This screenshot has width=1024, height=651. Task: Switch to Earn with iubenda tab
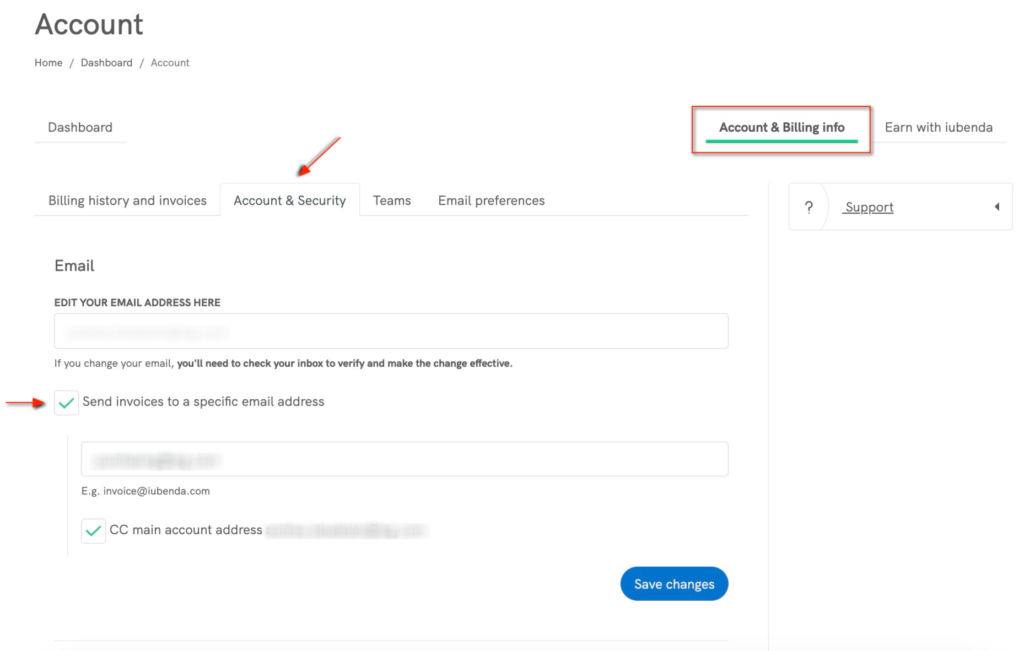click(x=938, y=128)
